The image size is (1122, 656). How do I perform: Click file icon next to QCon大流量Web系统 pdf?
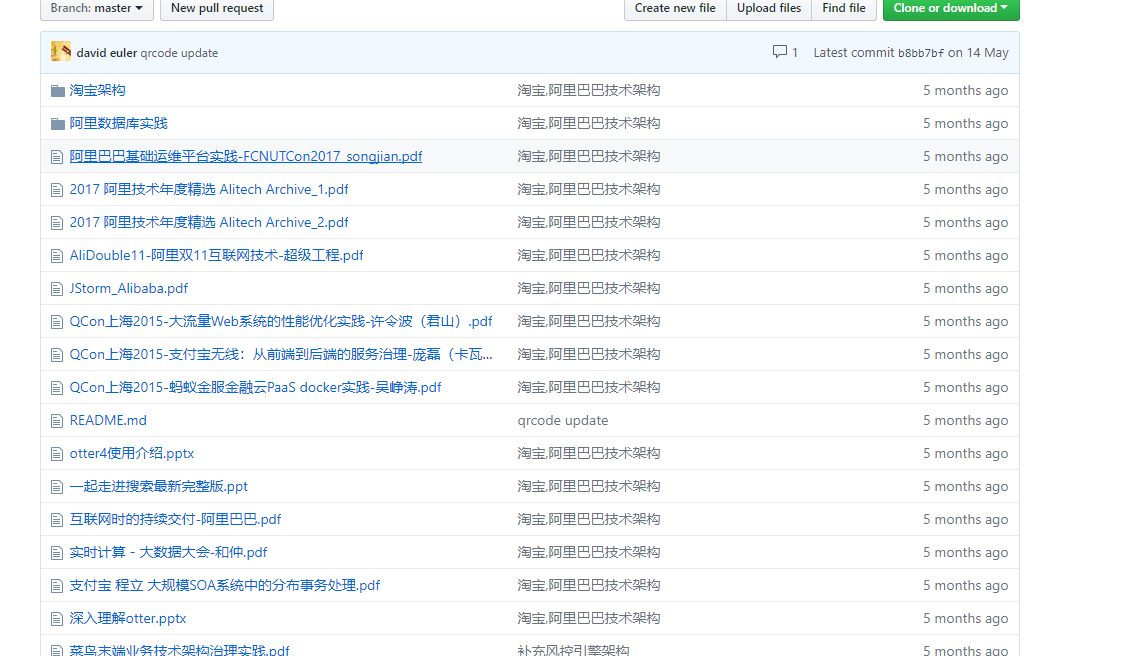57,321
